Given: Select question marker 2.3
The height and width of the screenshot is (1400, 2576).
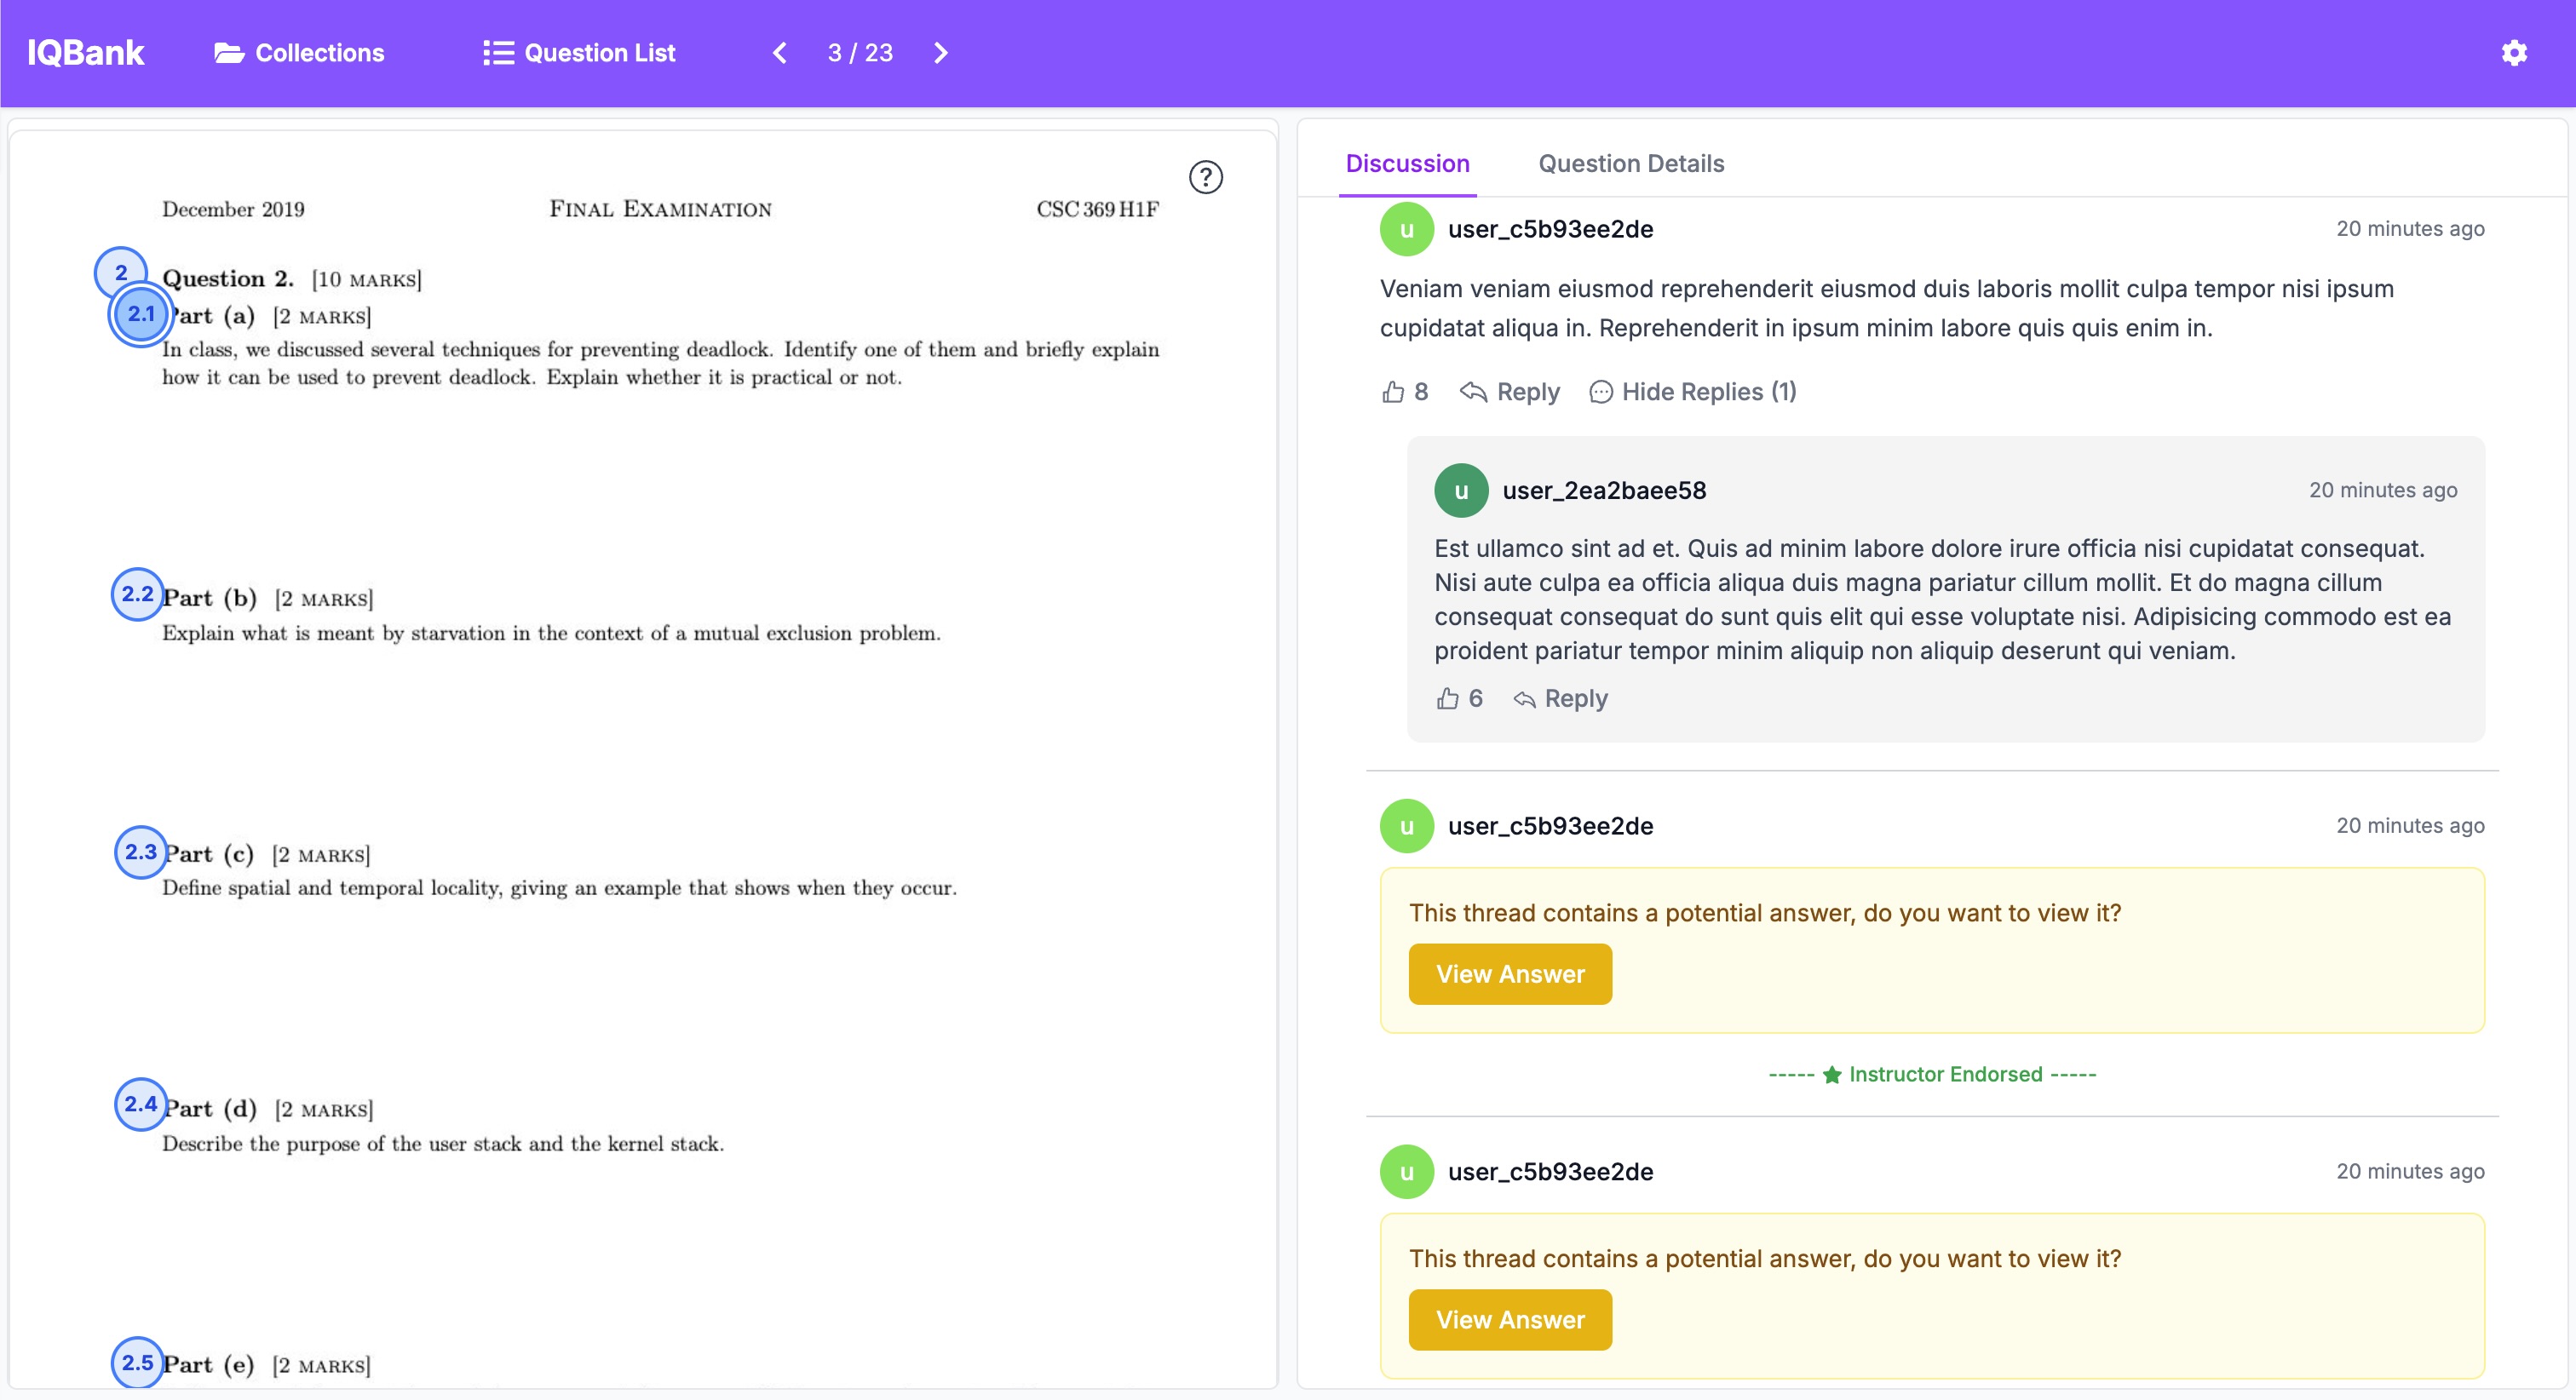Looking at the screenshot, I should (x=140, y=852).
